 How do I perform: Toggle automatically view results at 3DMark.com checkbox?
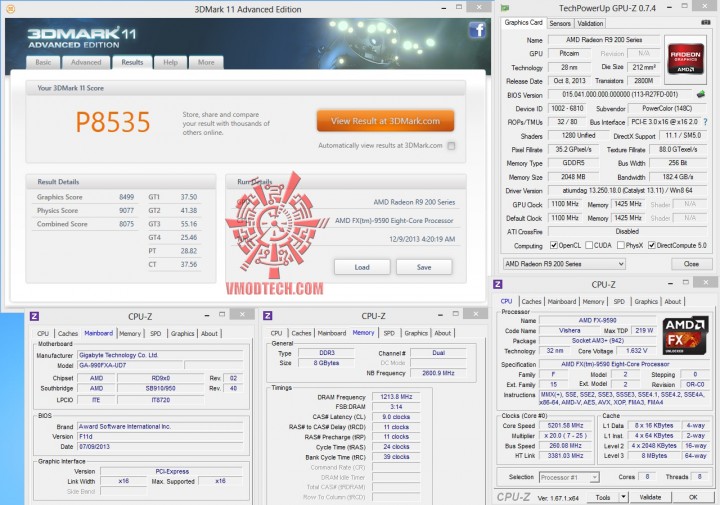tap(451, 146)
